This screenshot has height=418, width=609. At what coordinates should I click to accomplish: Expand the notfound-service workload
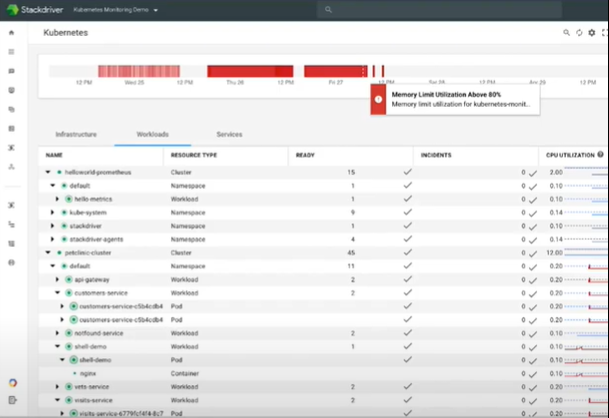pyautogui.click(x=57, y=333)
